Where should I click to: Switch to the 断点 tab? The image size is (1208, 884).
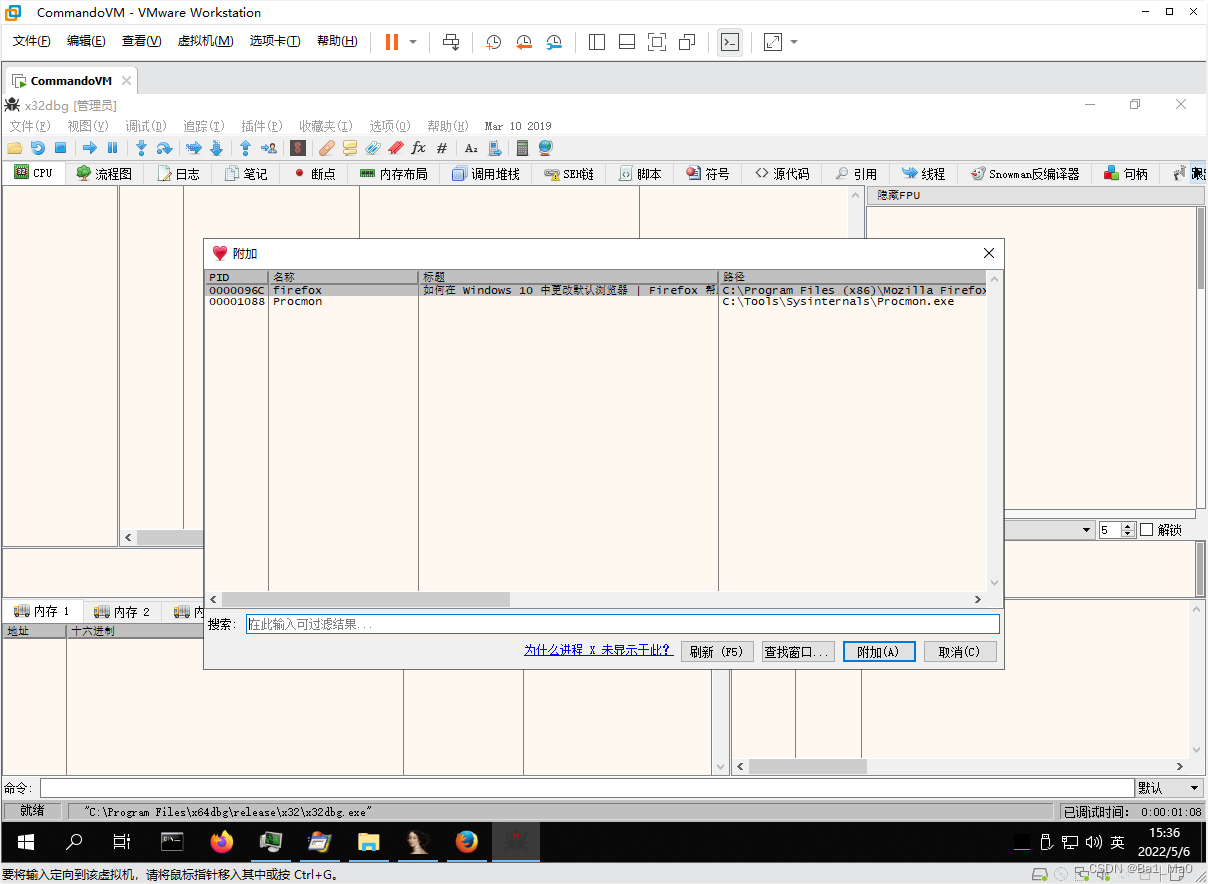(314, 174)
